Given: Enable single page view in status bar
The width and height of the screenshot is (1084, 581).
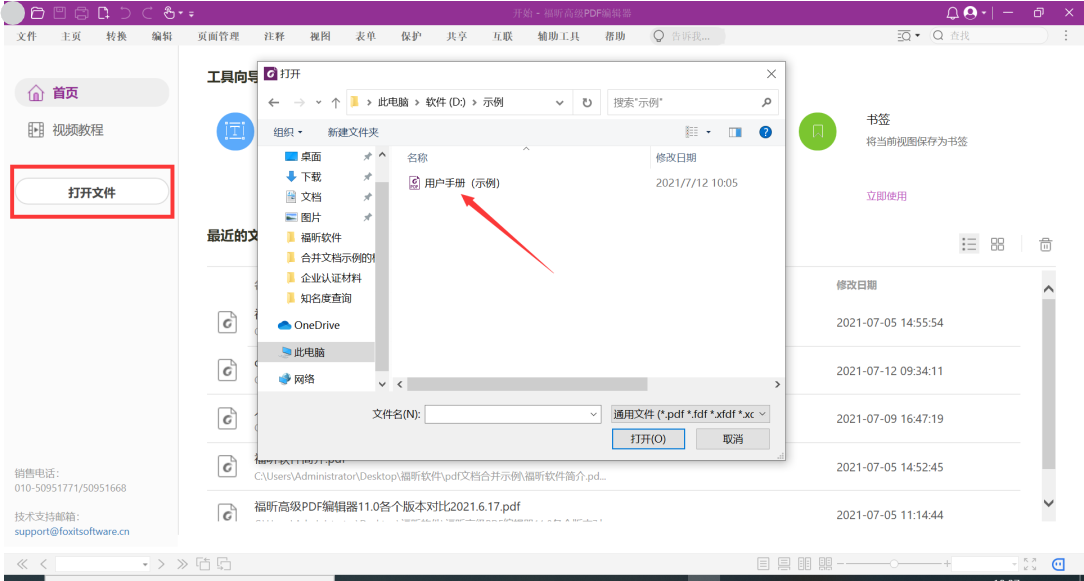Looking at the screenshot, I should (761, 564).
